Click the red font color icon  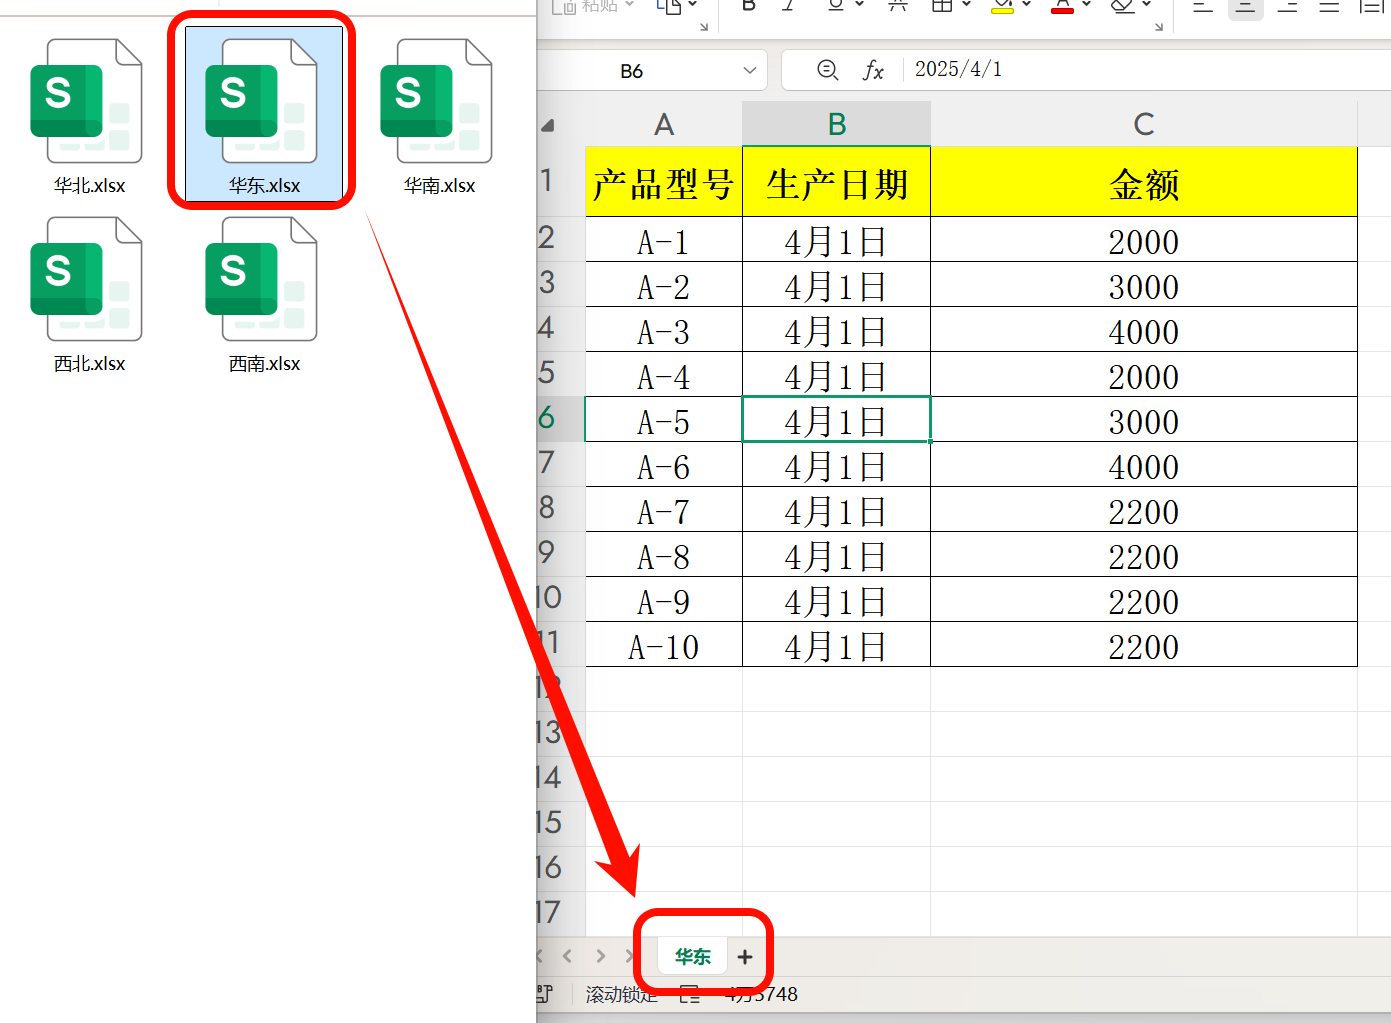(1063, 5)
